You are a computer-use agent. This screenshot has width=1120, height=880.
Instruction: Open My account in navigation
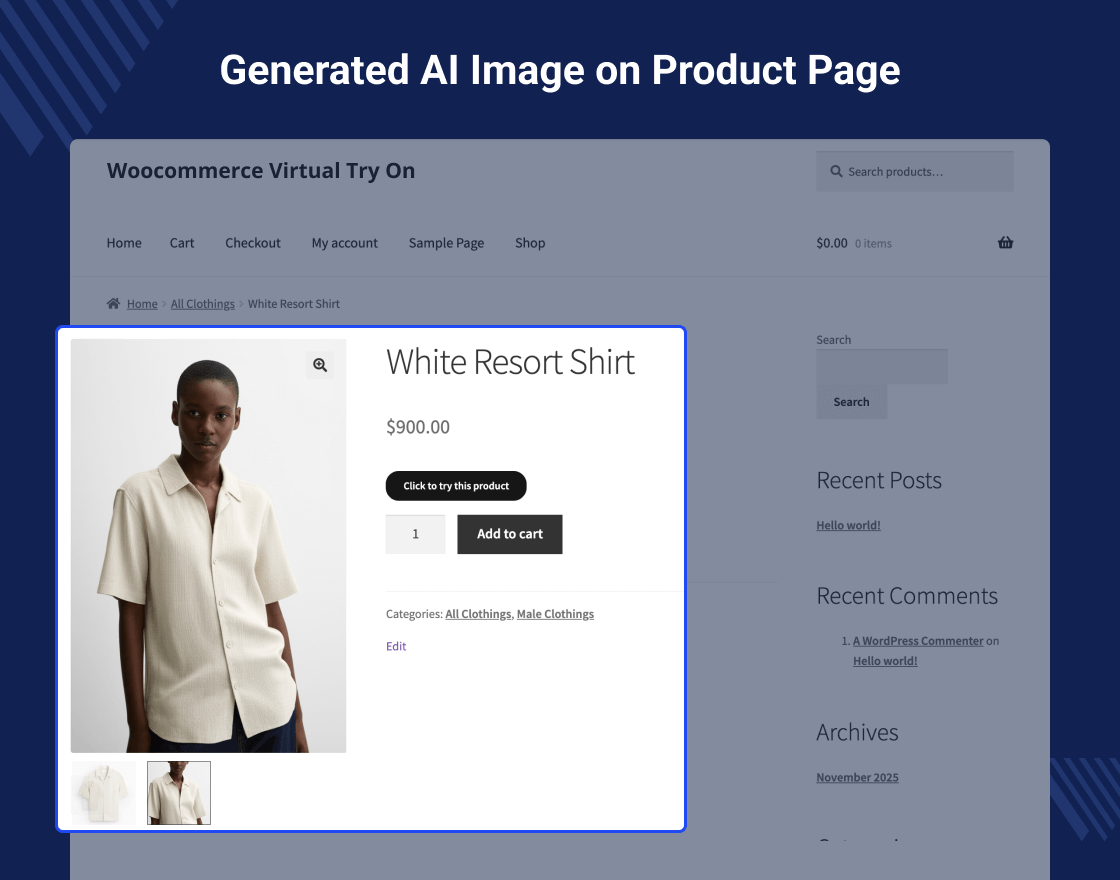345,243
